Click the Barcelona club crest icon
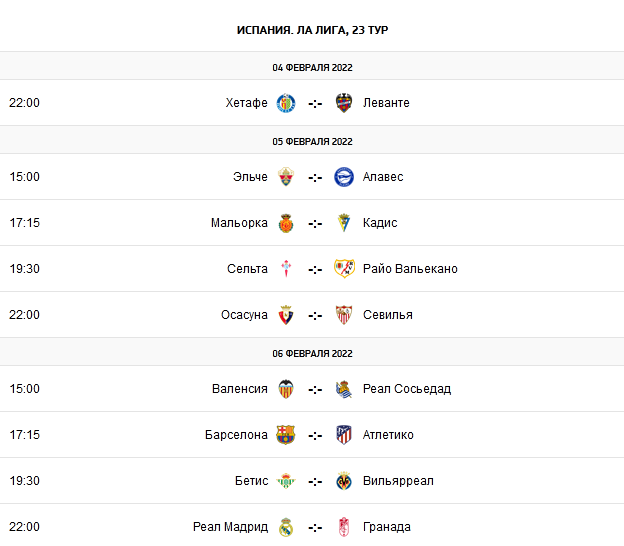The height and width of the screenshot is (546, 624). coord(286,435)
